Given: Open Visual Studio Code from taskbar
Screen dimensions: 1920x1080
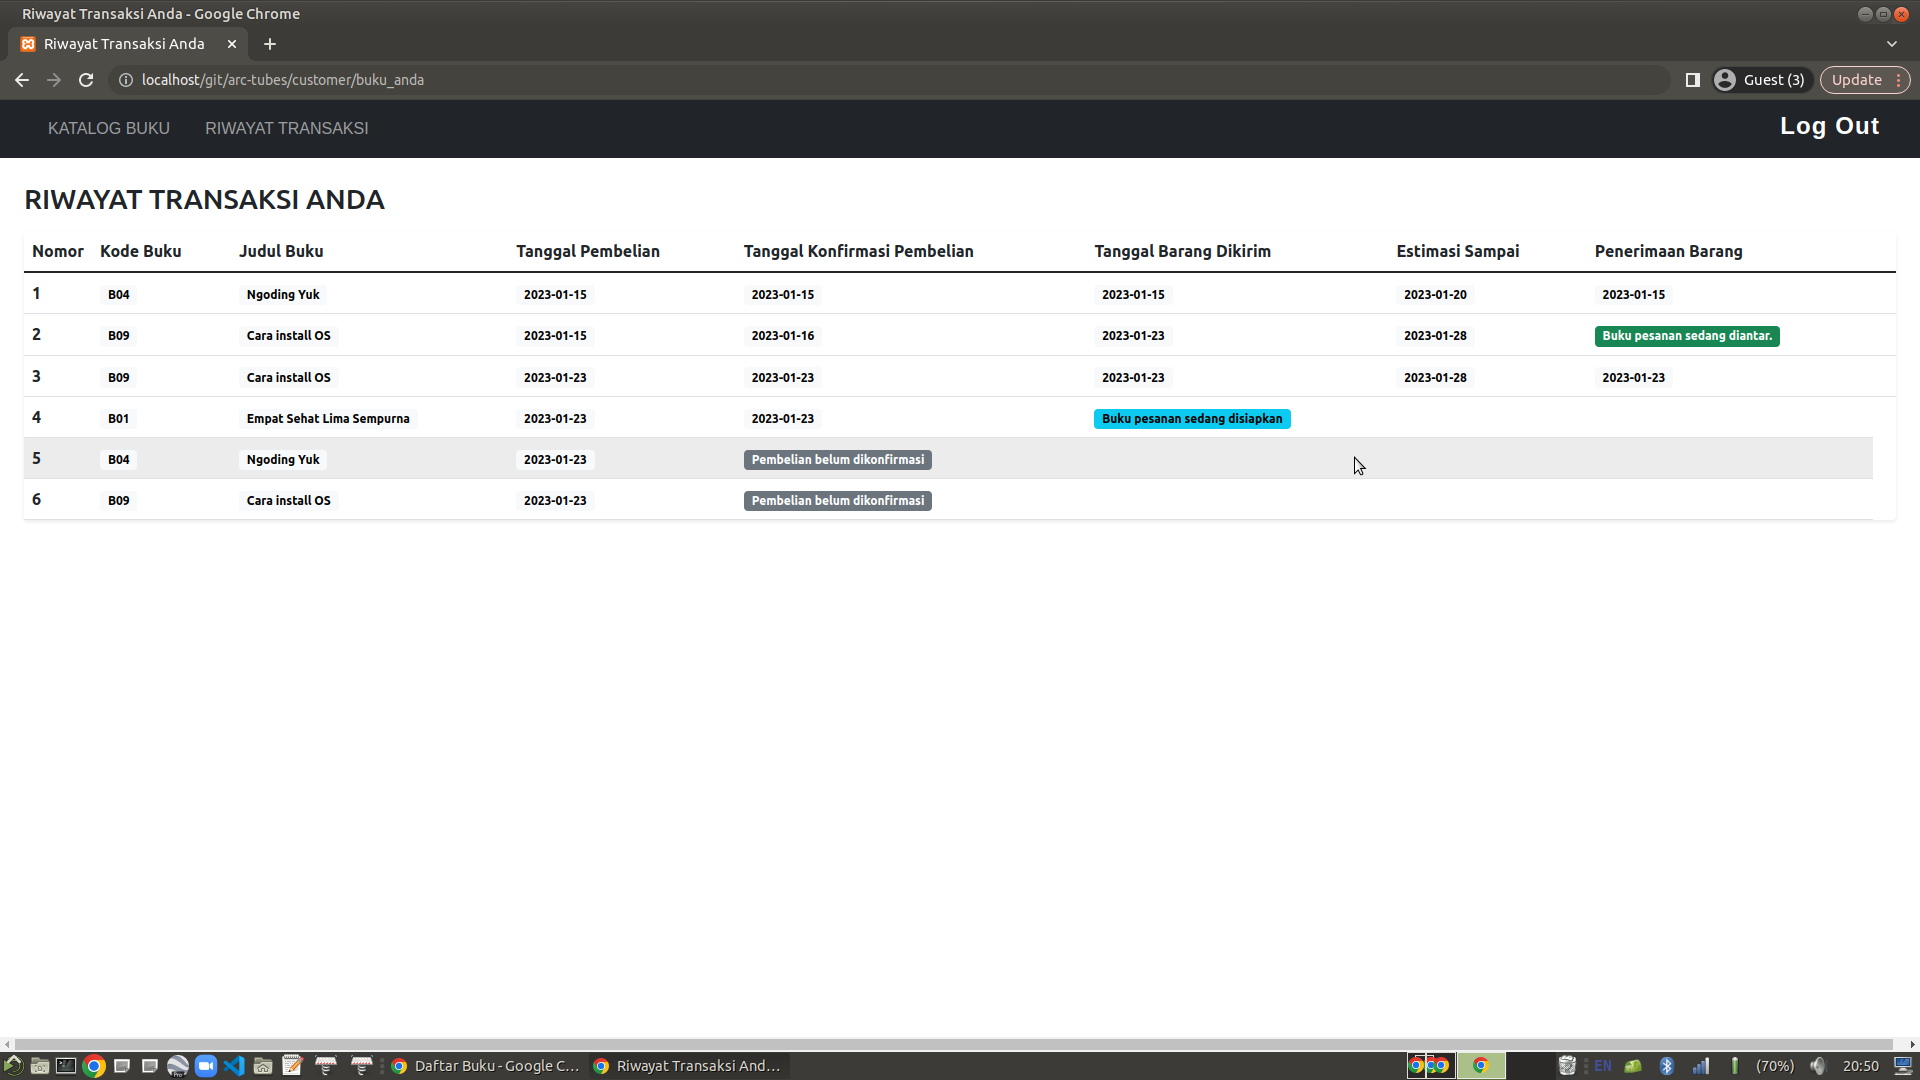Looking at the screenshot, I should click(x=234, y=1066).
